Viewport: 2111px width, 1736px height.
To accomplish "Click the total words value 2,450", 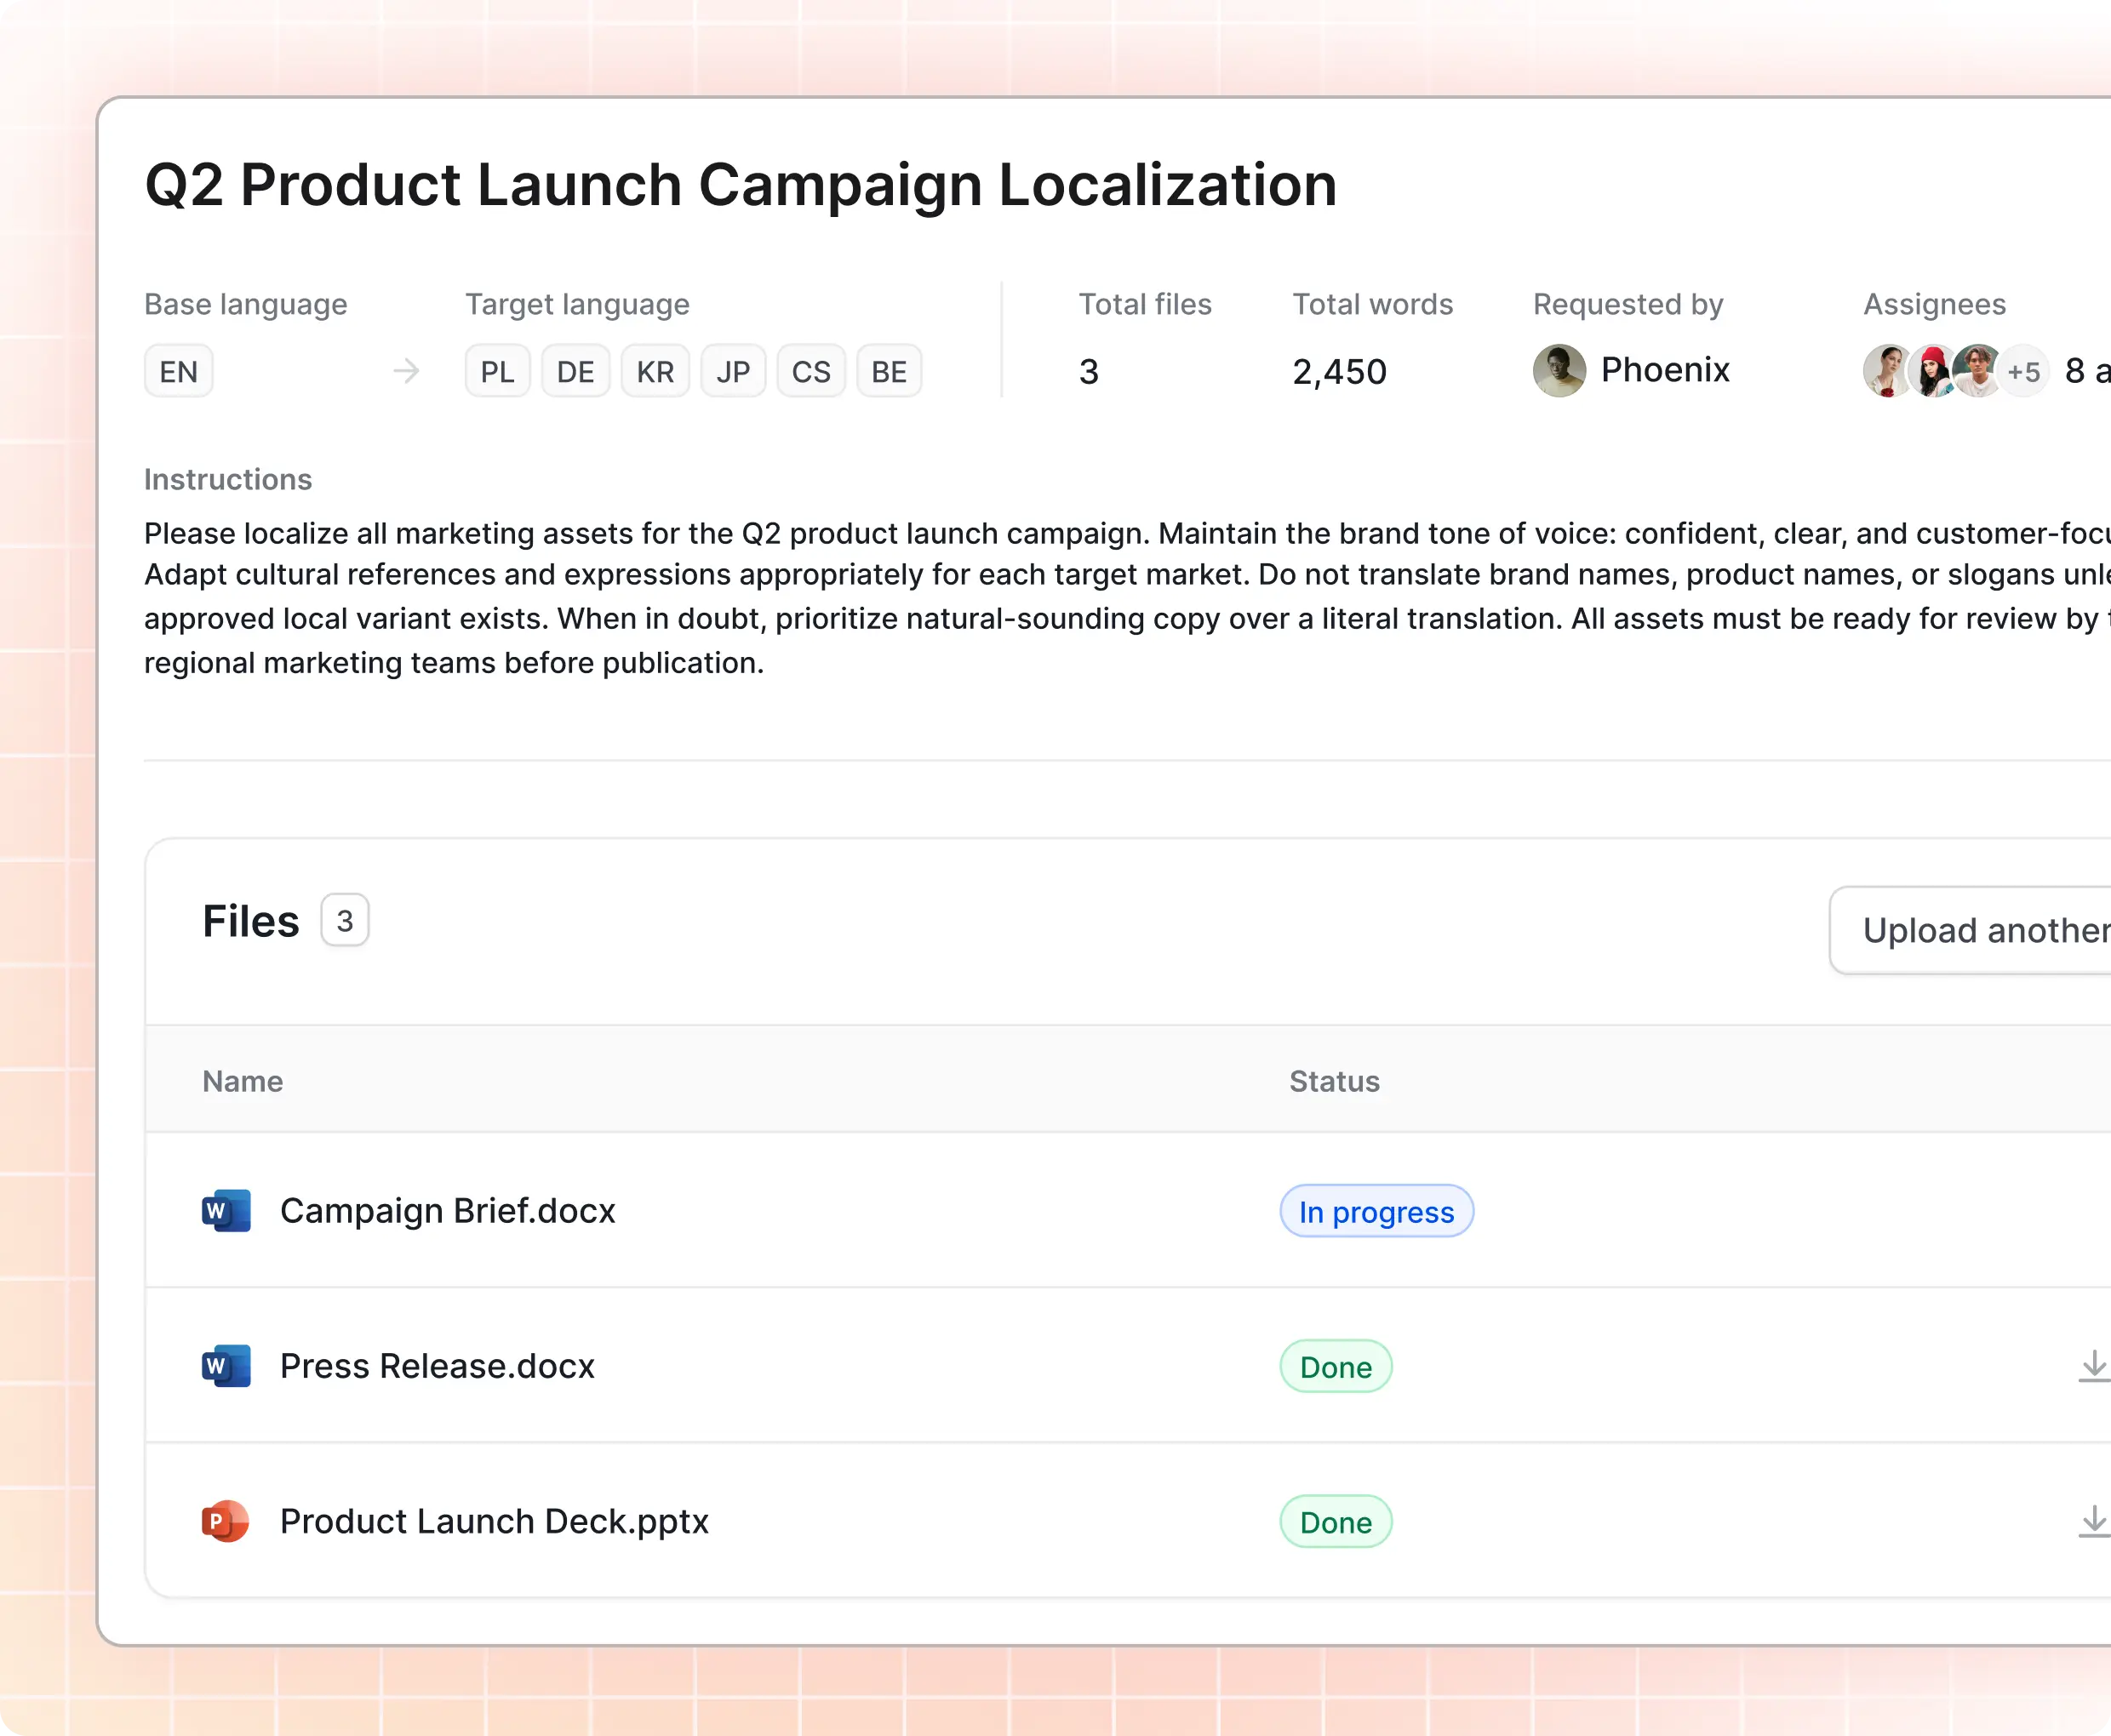I will tap(1340, 372).
